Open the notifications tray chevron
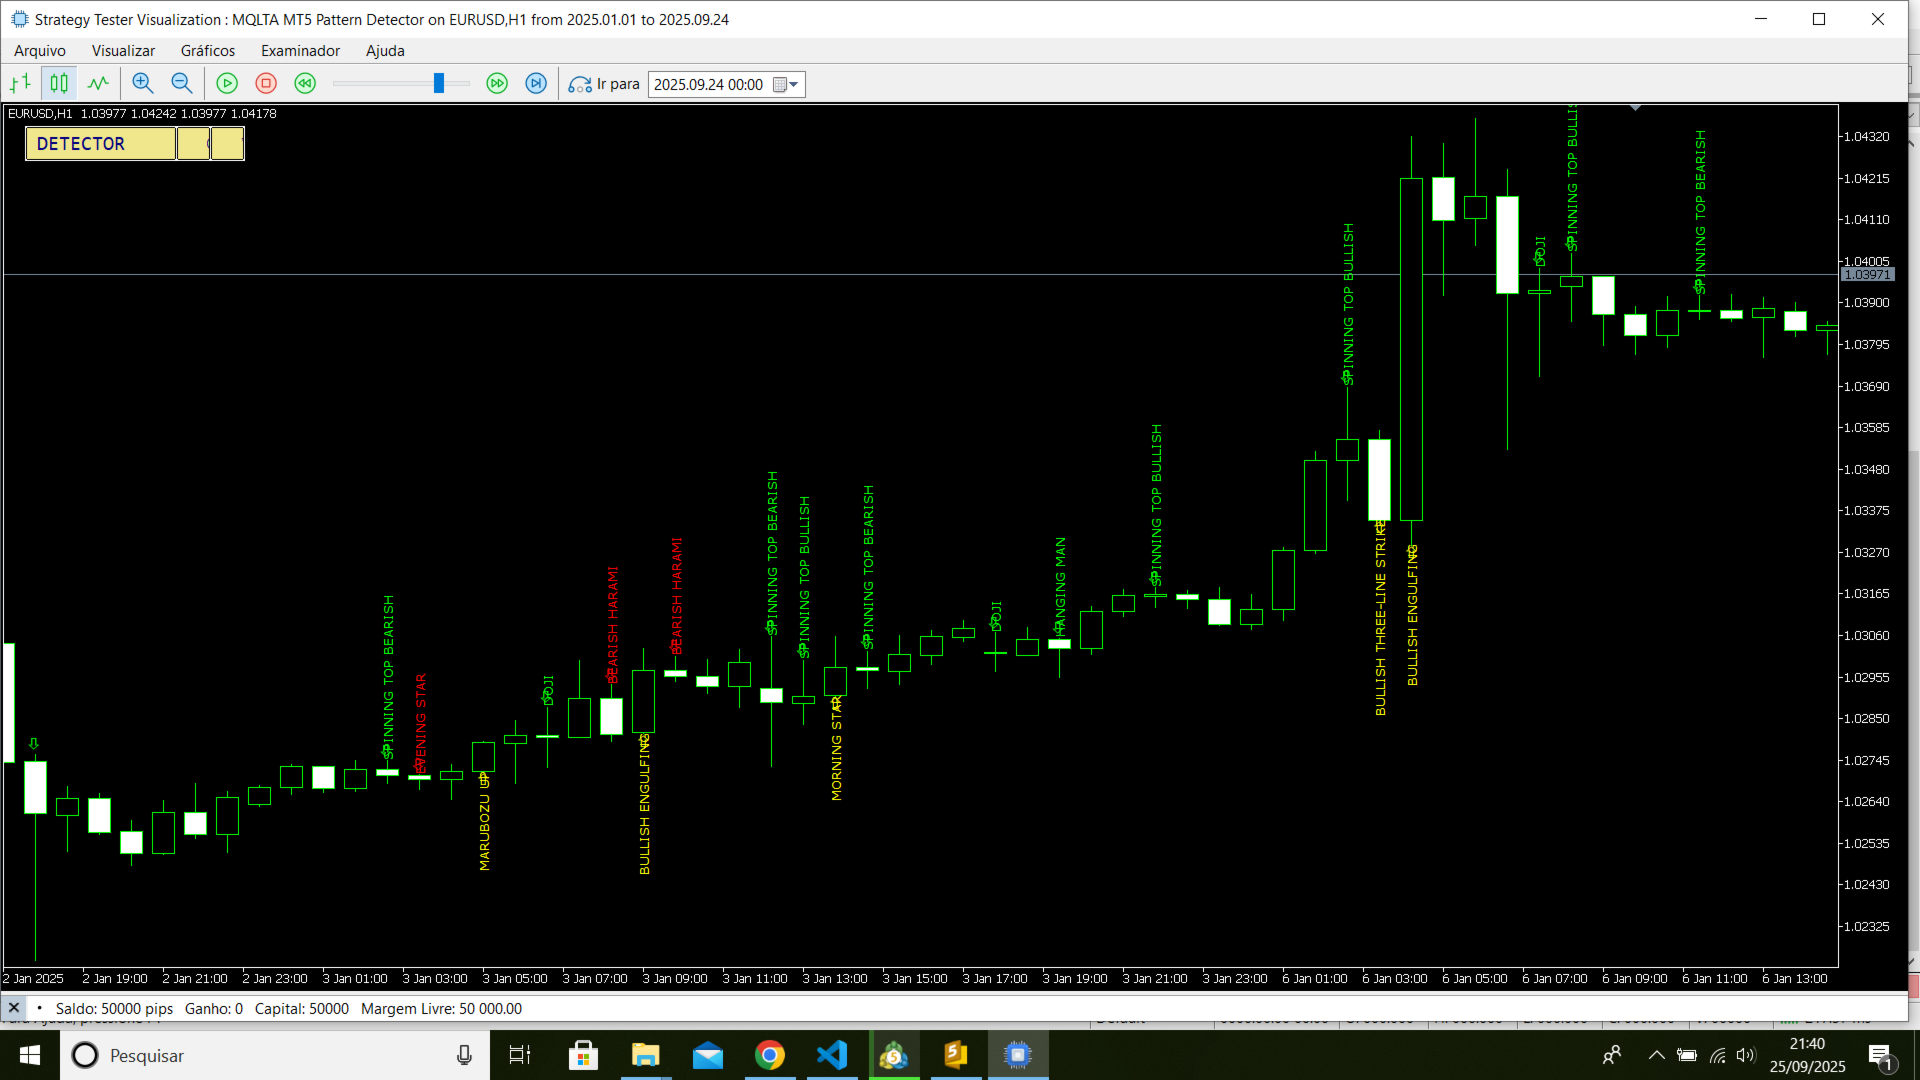 (1656, 1055)
